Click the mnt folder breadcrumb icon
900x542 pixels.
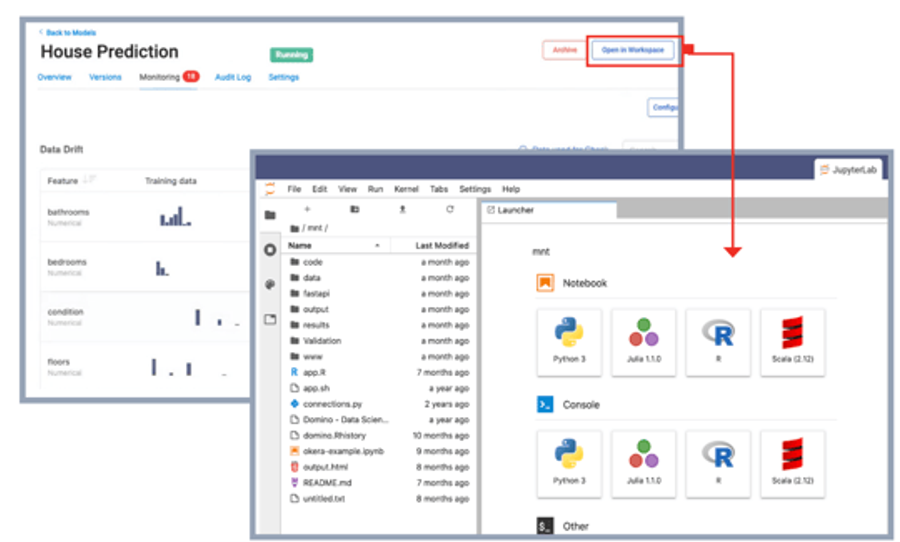click(294, 228)
